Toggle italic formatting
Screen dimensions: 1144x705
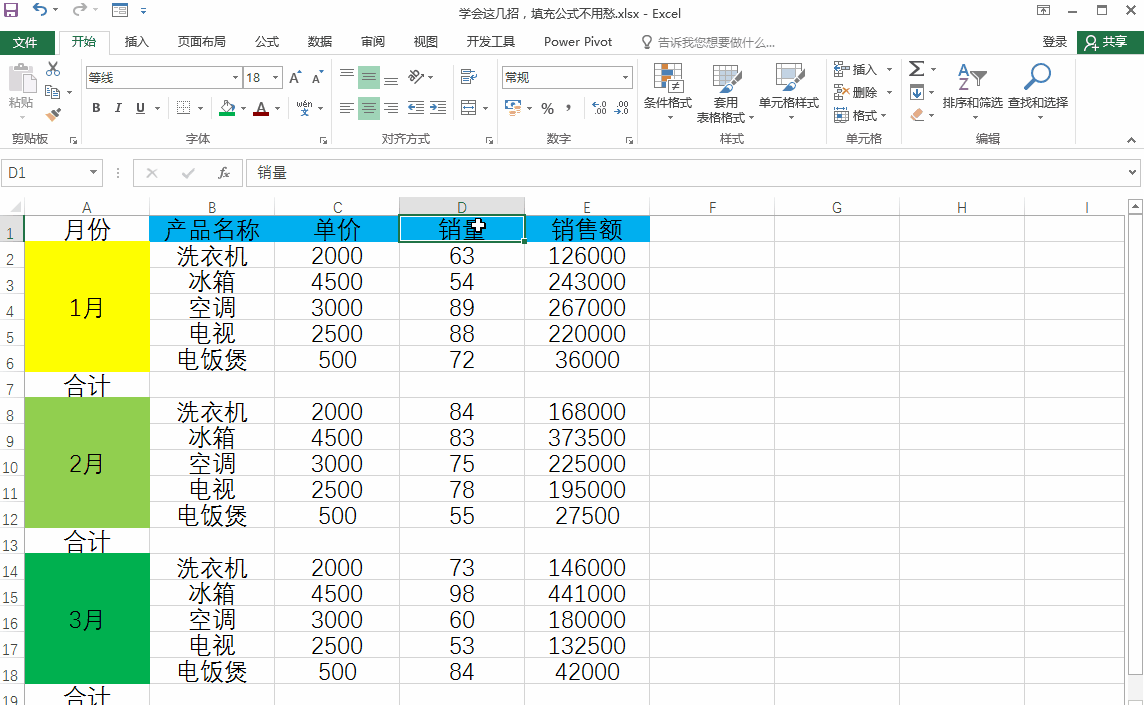click(117, 108)
